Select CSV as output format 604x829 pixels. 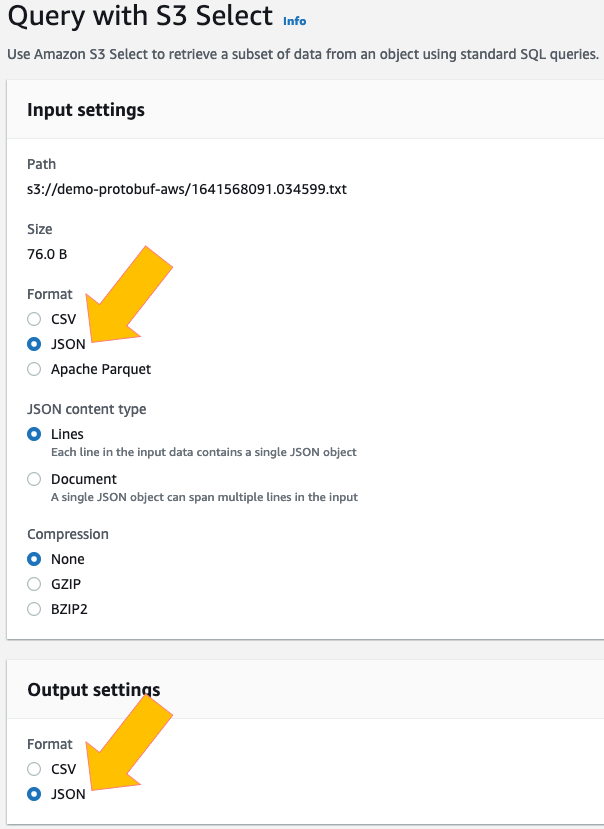point(34,769)
